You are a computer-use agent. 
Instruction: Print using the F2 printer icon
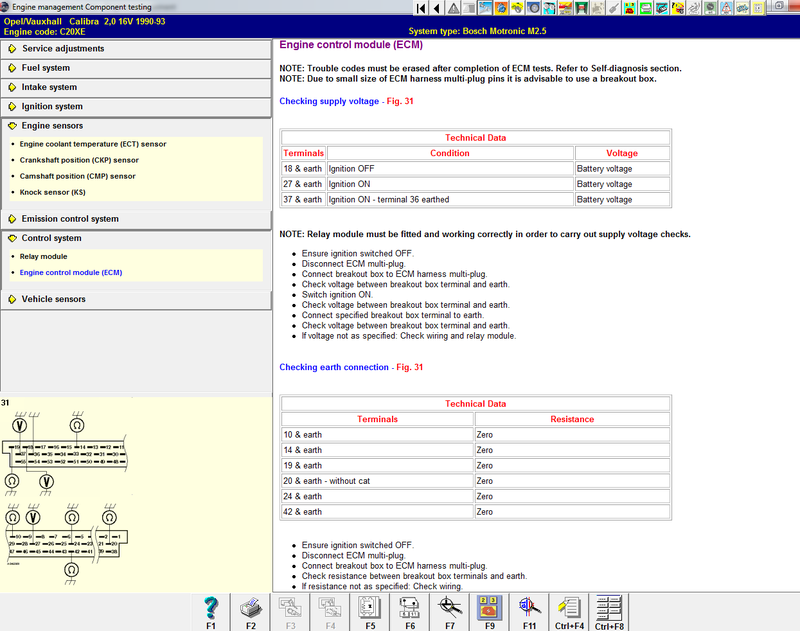(x=251, y=612)
